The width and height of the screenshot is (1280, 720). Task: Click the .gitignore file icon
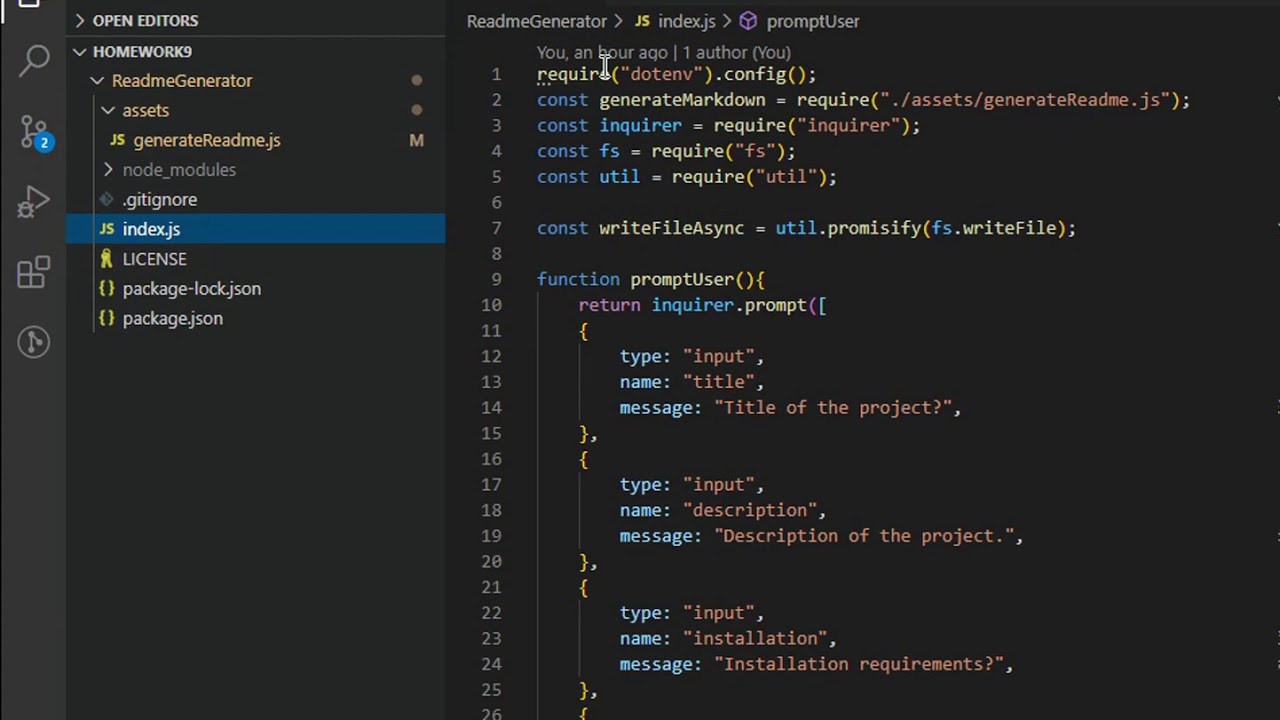pyautogui.click(x=107, y=199)
